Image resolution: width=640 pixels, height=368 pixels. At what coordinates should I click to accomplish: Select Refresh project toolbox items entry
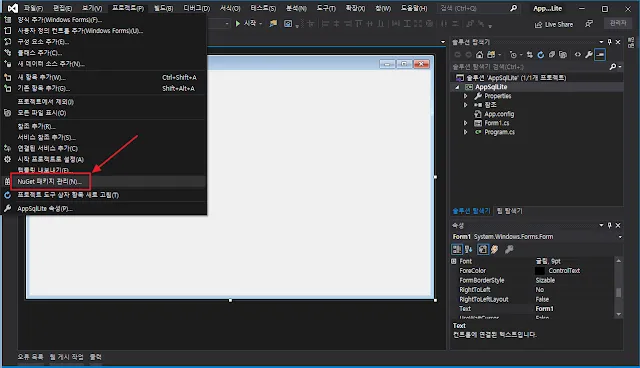(68, 195)
